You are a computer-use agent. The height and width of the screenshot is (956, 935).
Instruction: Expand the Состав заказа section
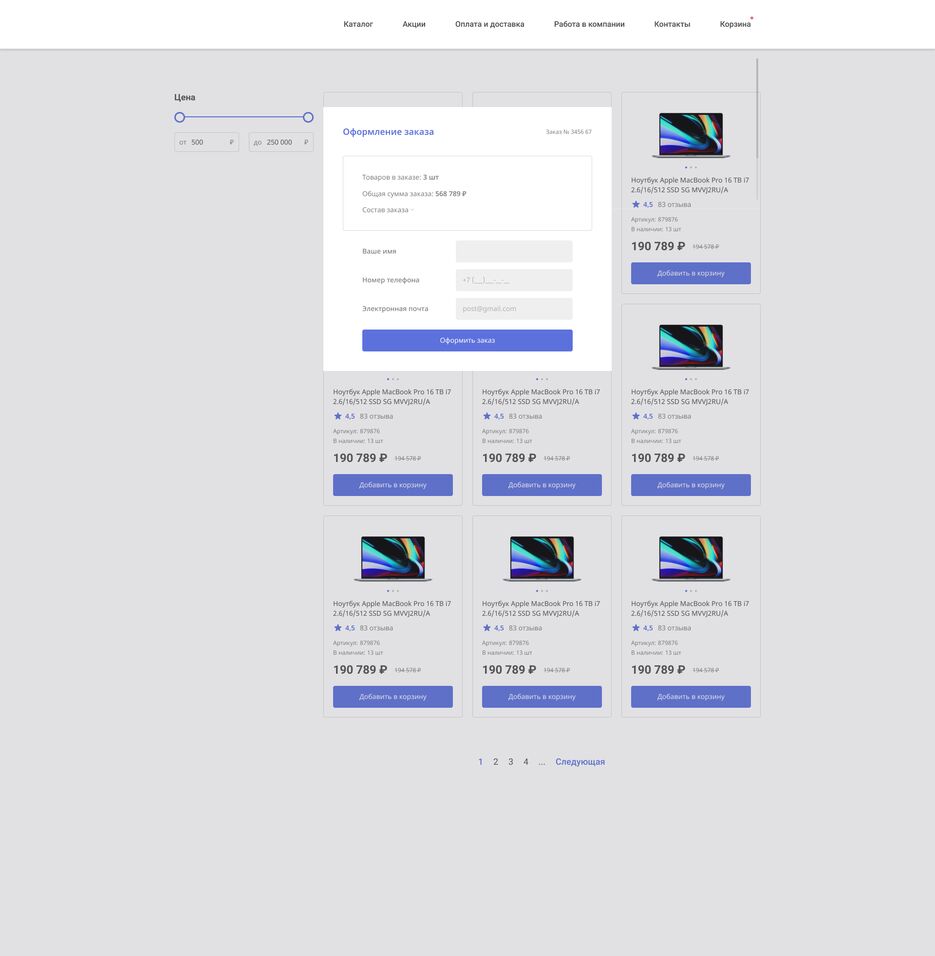point(388,210)
